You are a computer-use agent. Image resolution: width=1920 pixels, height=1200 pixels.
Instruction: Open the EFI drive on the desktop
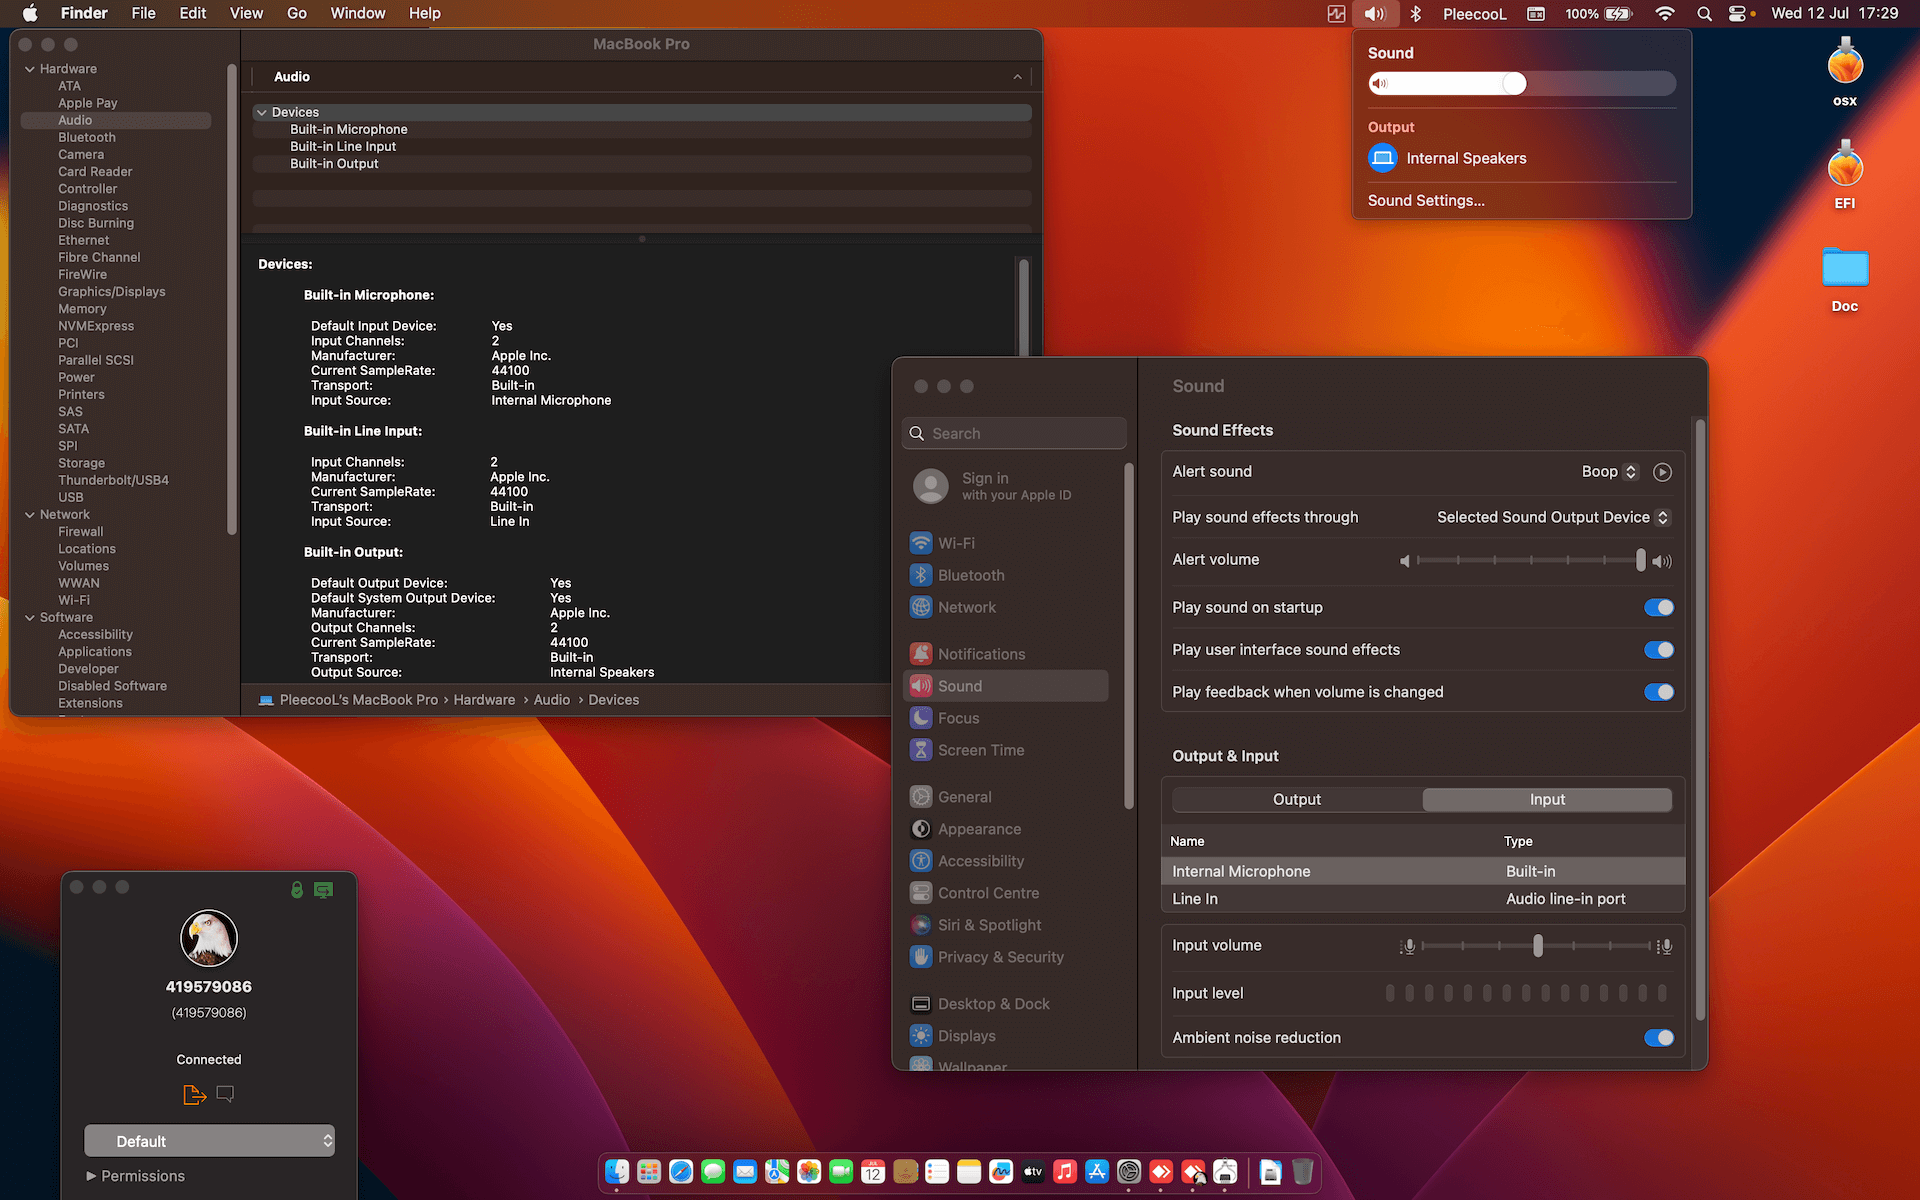1844,170
